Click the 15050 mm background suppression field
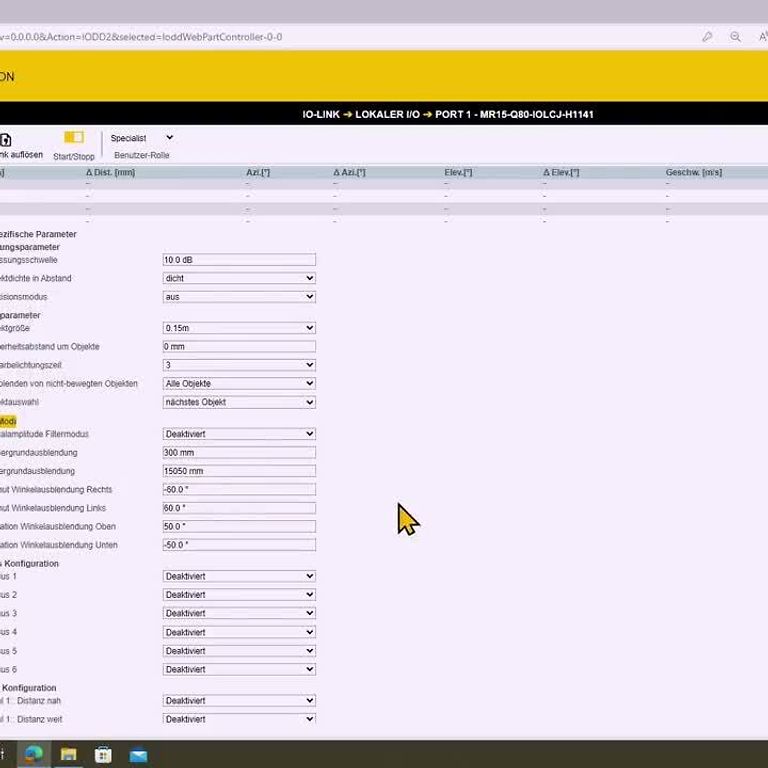The height and width of the screenshot is (768, 768). click(x=239, y=471)
